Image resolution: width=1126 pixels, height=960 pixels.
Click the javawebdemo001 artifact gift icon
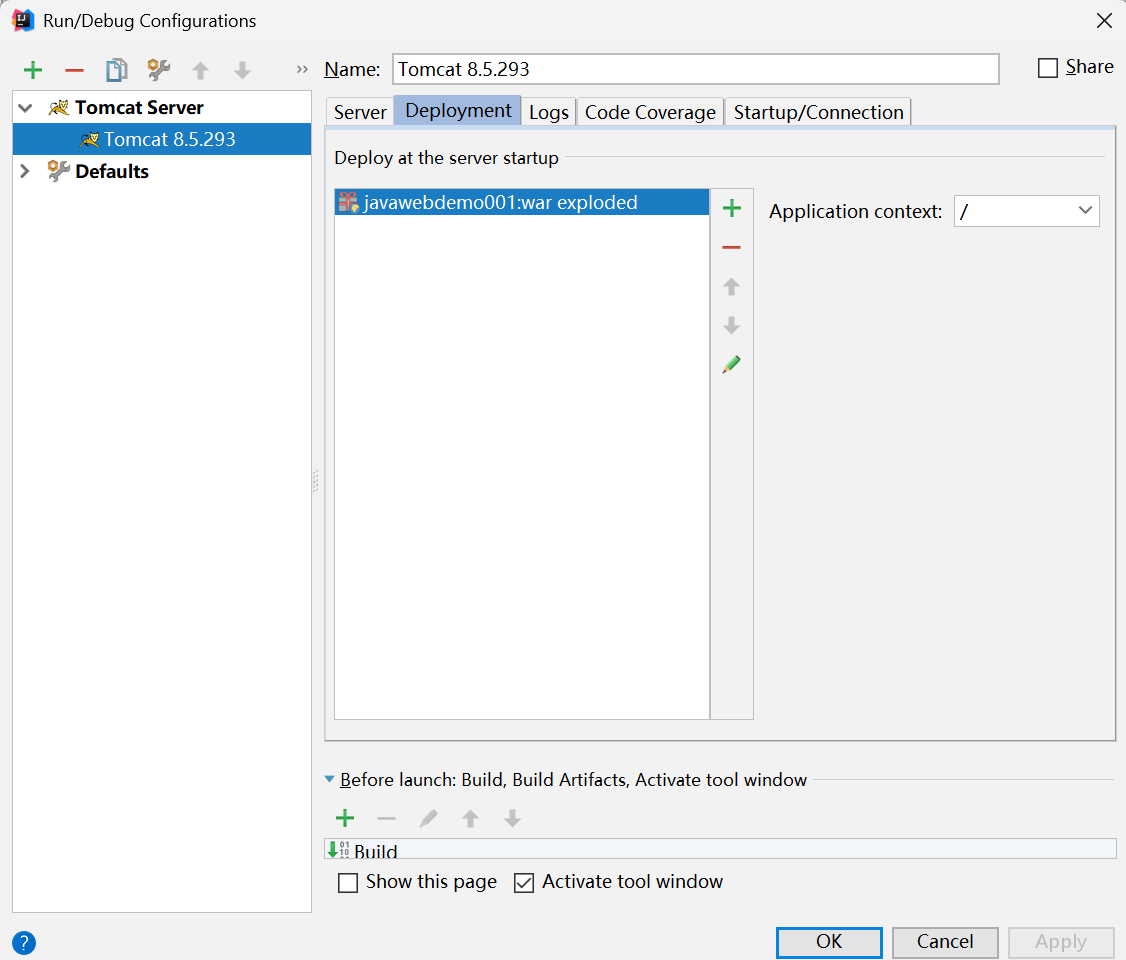pos(348,202)
